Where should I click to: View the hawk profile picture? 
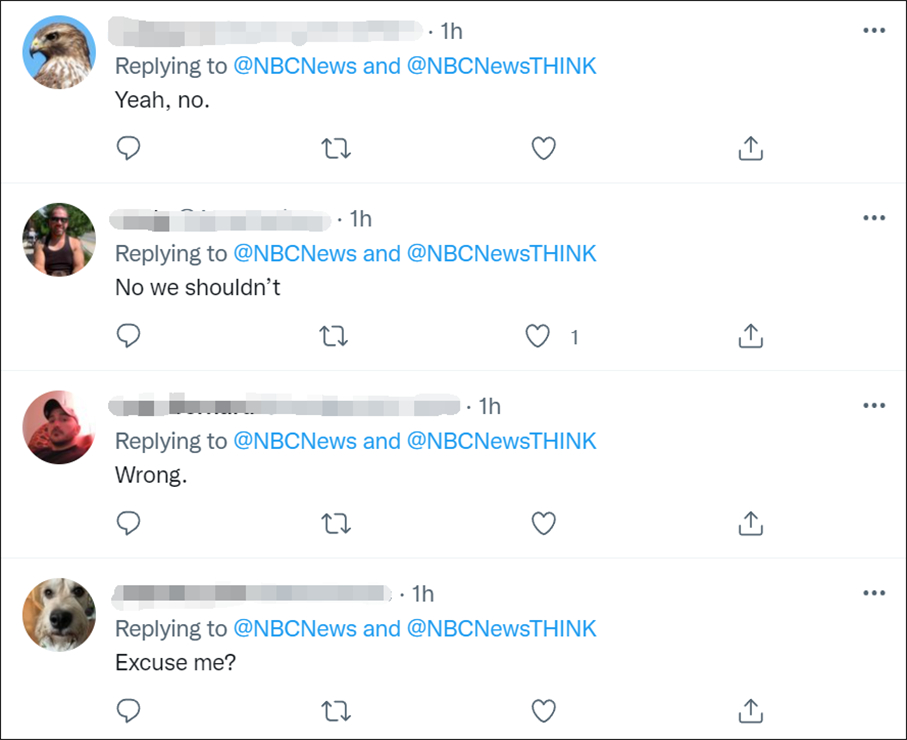pos(59,52)
